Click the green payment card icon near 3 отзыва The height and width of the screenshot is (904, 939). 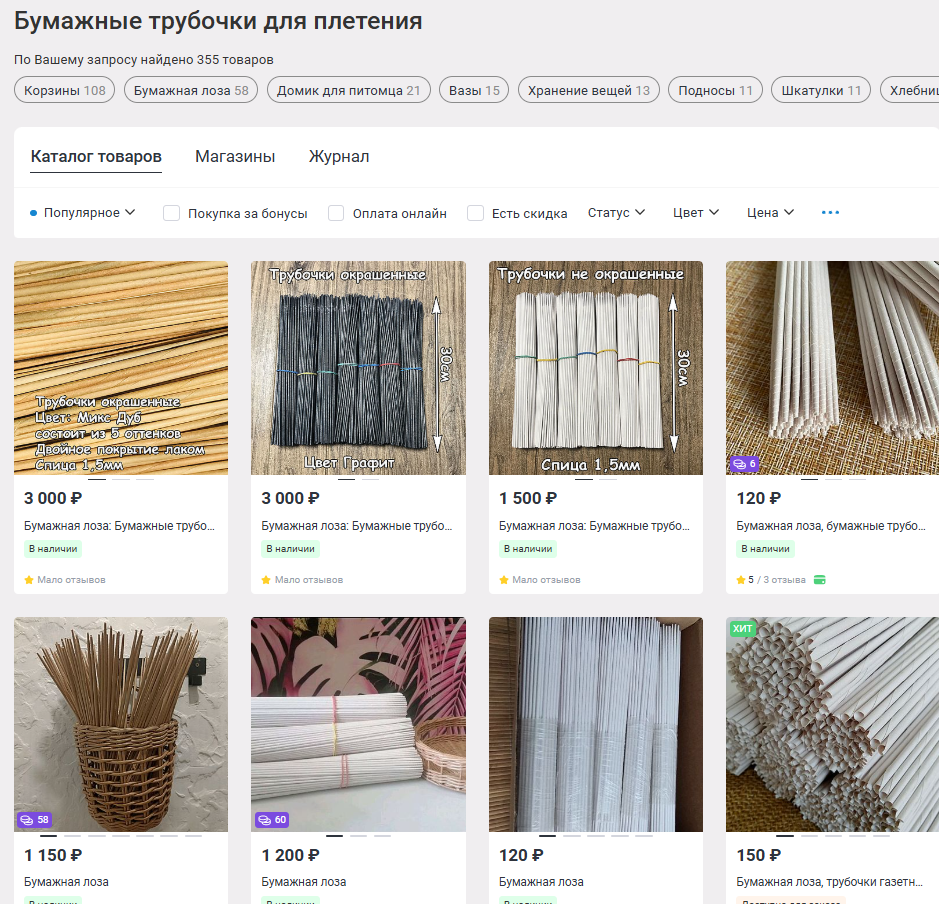(x=820, y=580)
